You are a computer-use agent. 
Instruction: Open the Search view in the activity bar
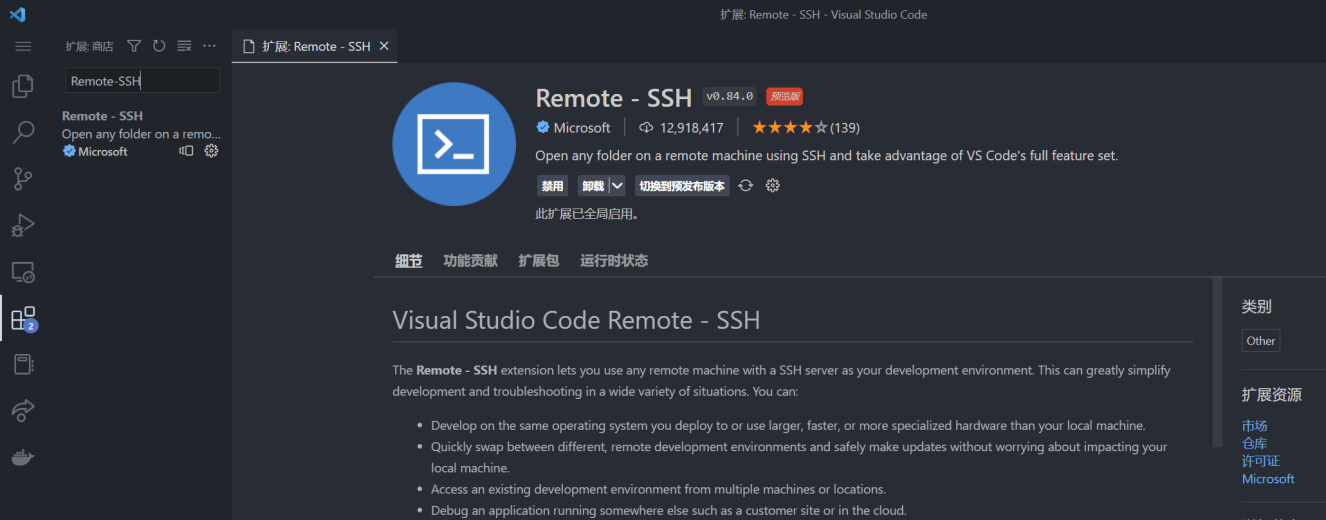click(x=23, y=132)
